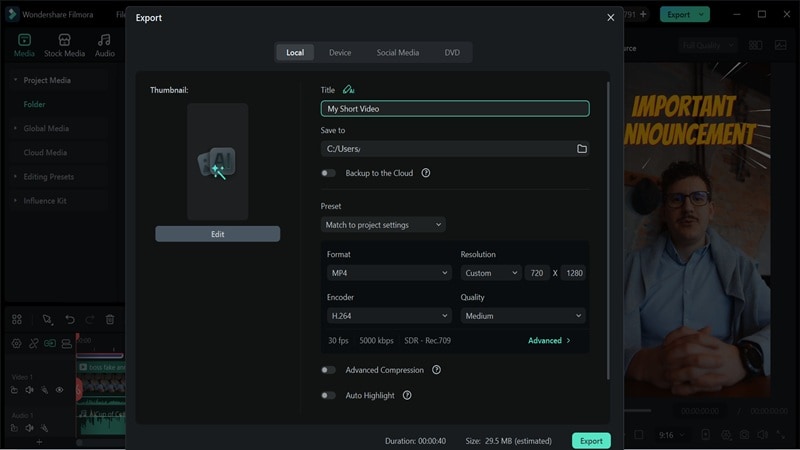Click the Filmora logo icon
800x450 pixels.
(x=12, y=14)
